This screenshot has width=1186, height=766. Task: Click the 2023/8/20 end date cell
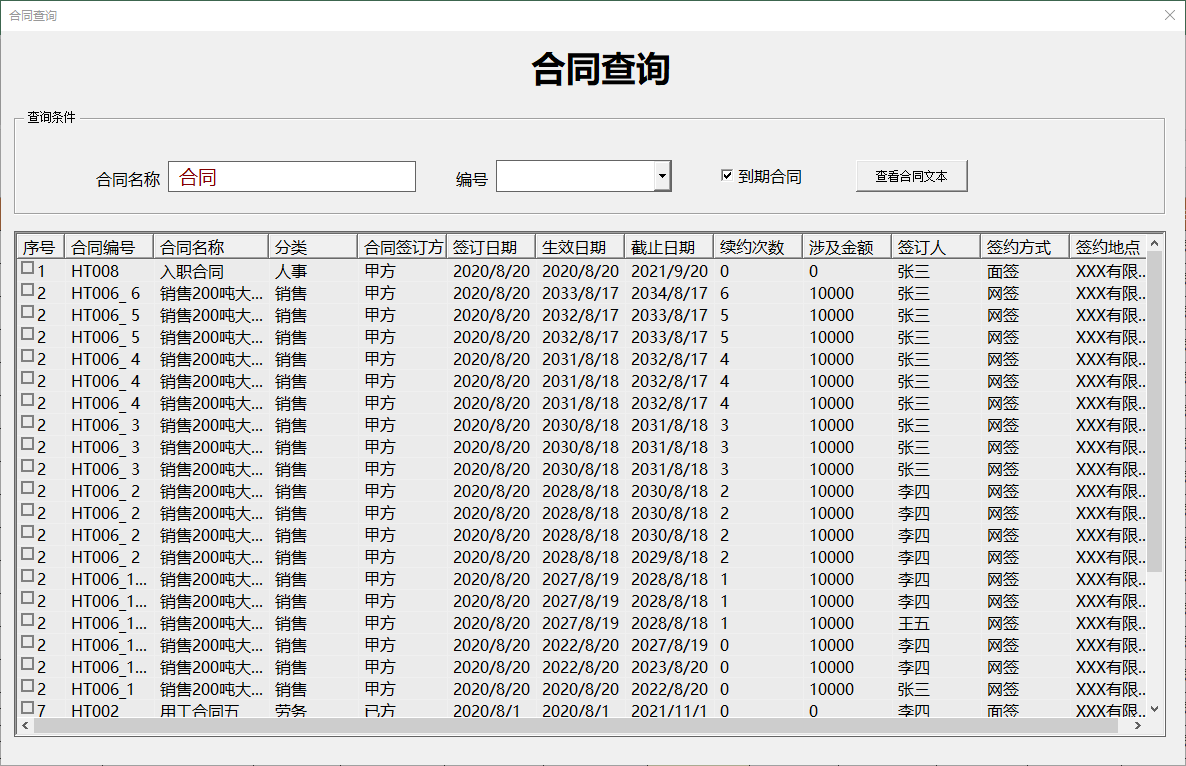pos(669,667)
